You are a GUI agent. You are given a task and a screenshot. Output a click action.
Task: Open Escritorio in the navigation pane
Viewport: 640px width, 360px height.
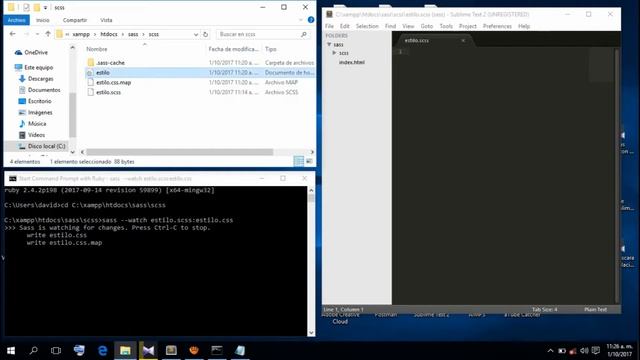coord(40,101)
